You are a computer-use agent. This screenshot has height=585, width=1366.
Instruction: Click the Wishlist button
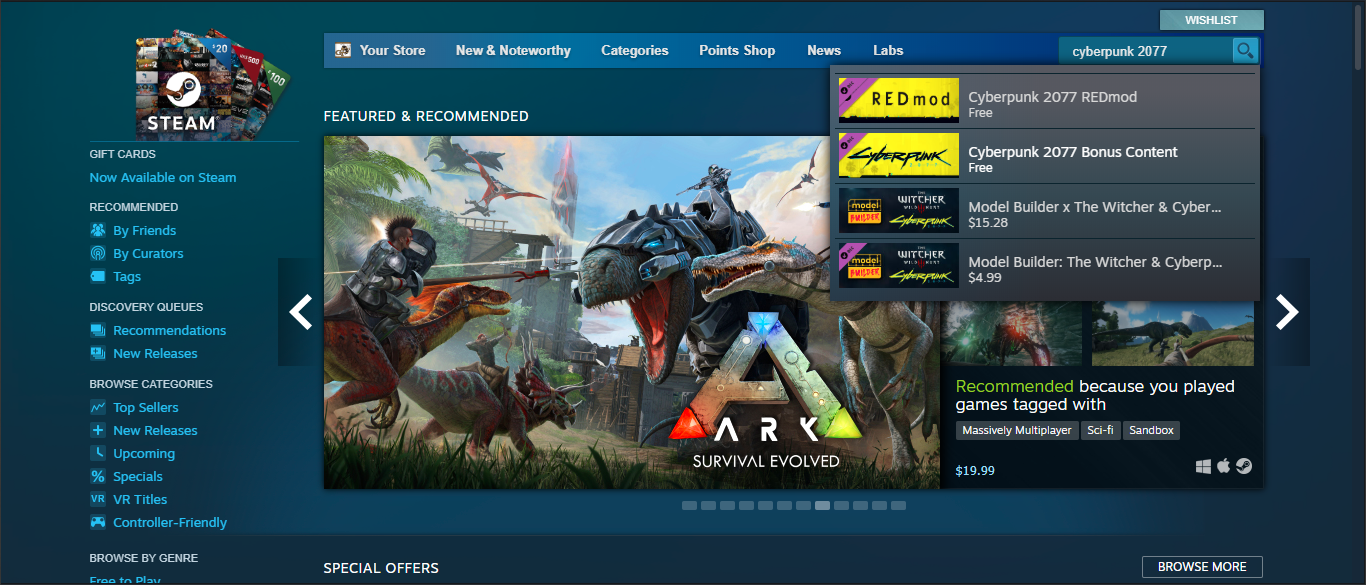tap(1212, 20)
